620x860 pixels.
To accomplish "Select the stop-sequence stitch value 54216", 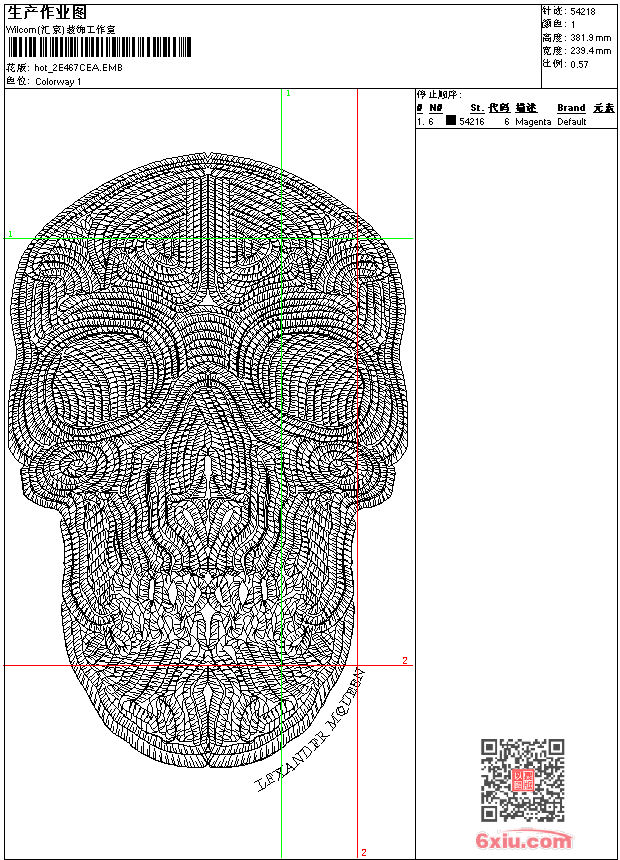I will 472,122.
